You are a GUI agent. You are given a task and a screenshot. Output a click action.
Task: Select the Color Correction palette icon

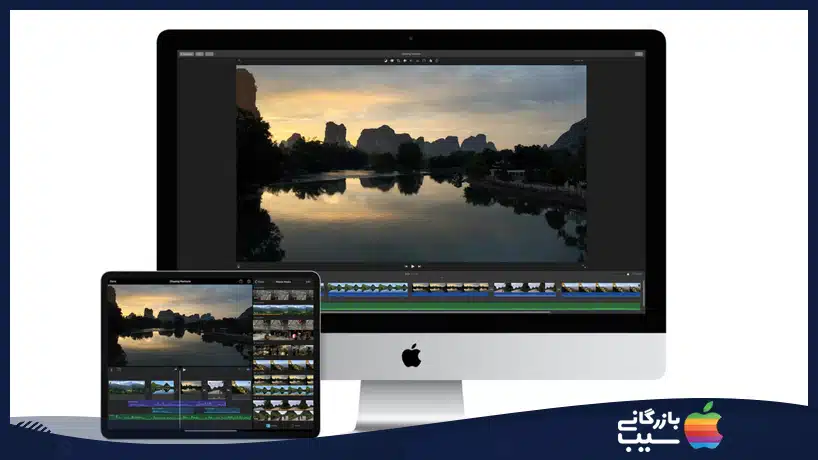392,61
